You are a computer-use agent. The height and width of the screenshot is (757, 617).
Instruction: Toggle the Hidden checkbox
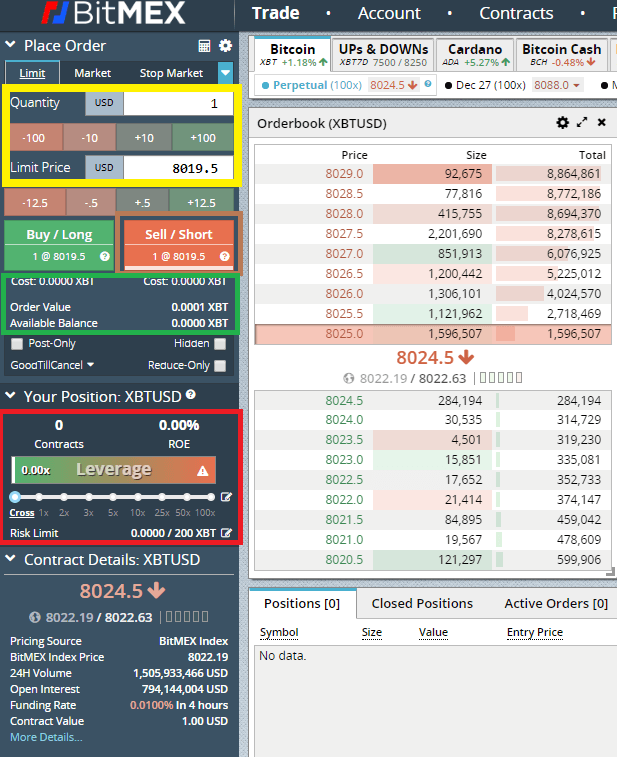(x=220, y=344)
